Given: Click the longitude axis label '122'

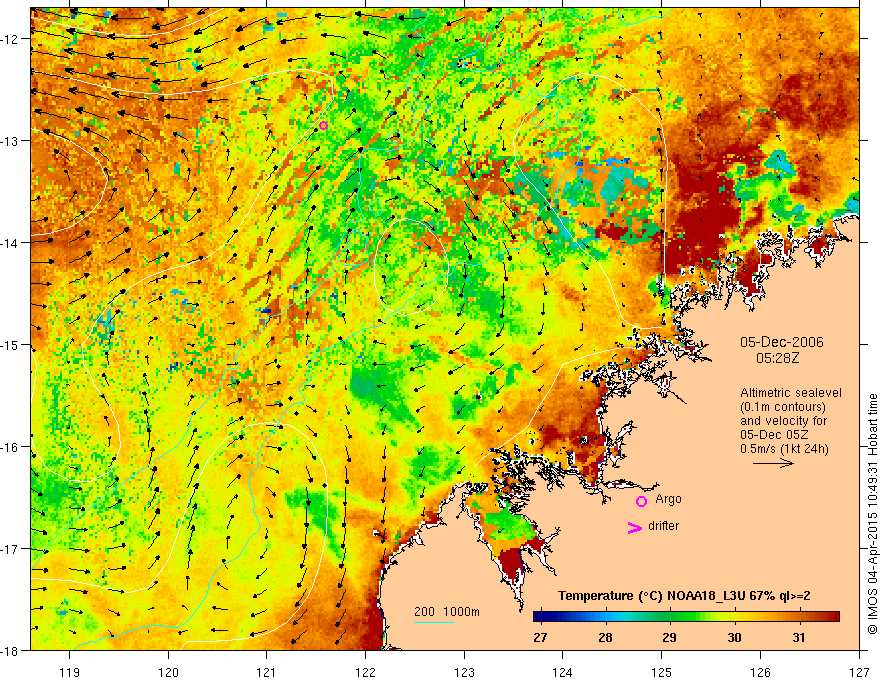Looking at the screenshot, I should pos(365,672).
